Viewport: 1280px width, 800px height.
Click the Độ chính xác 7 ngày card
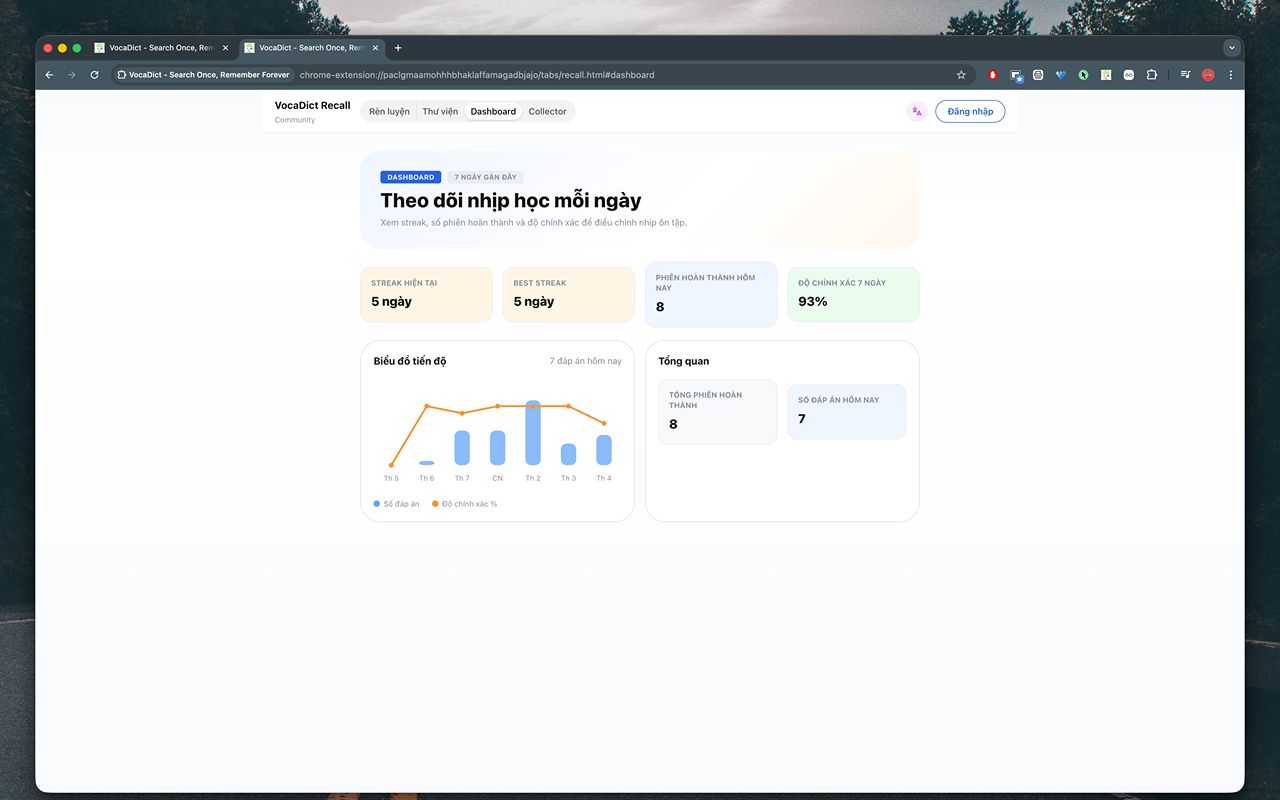[853, 294]
